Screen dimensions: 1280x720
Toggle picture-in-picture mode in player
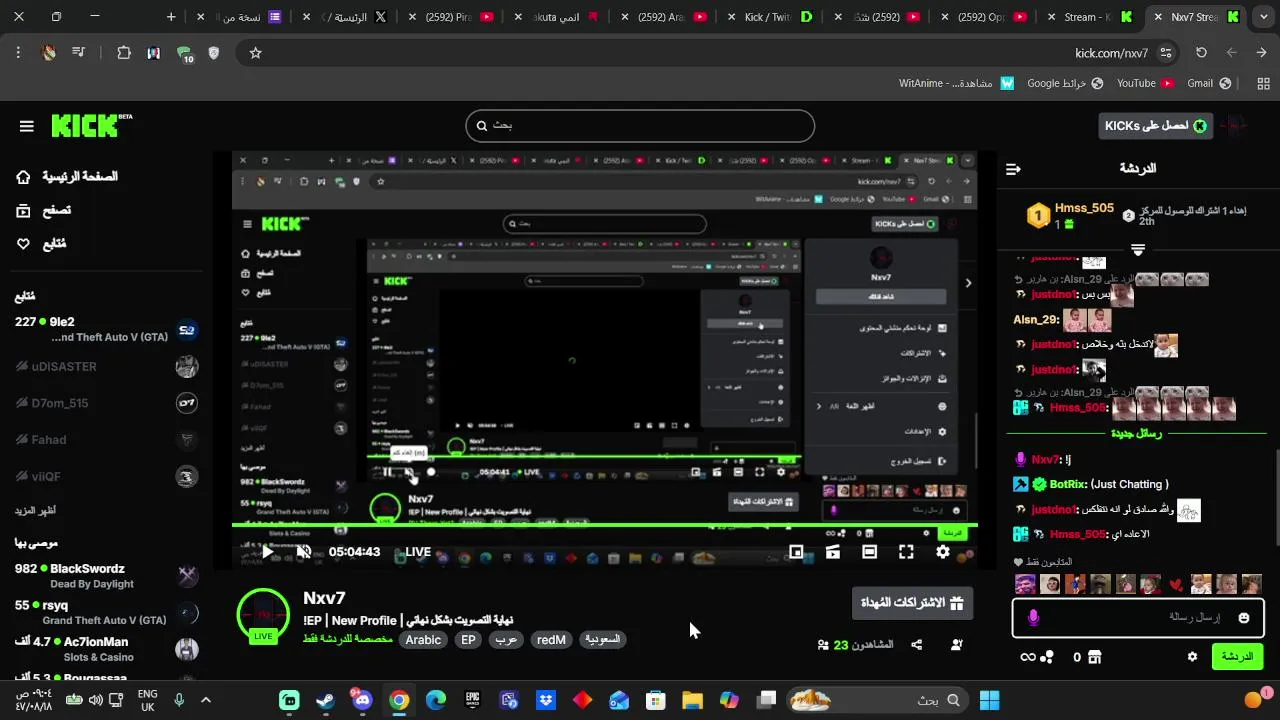click(x=796, y=551)
